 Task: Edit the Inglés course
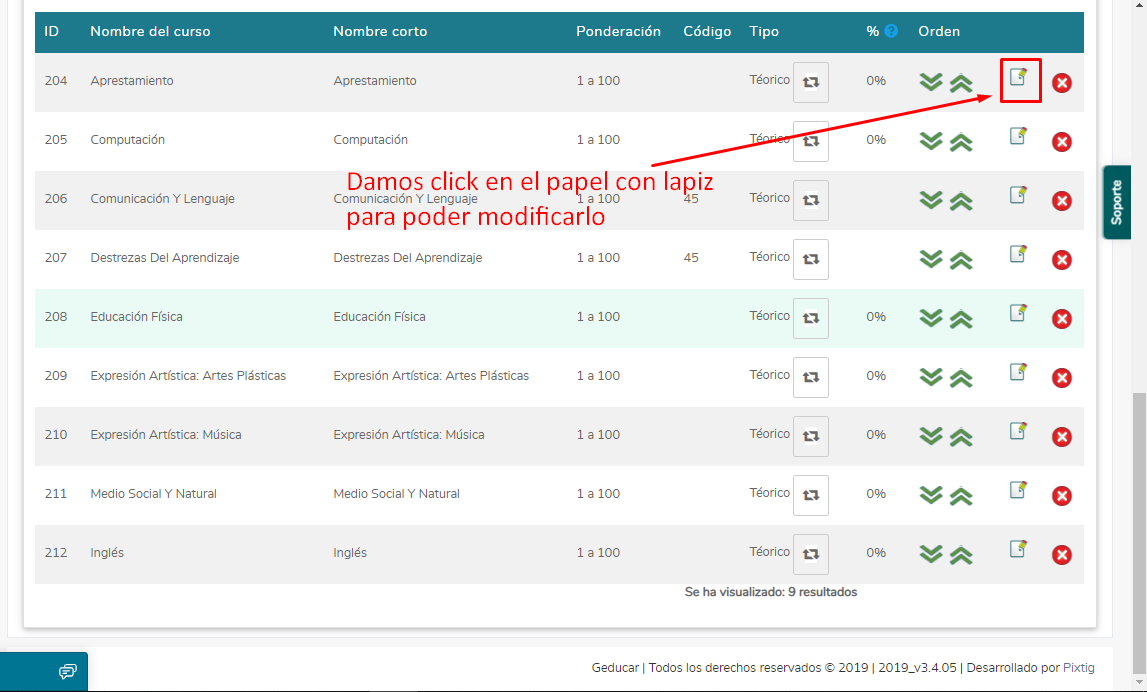tap(1018, 549)
